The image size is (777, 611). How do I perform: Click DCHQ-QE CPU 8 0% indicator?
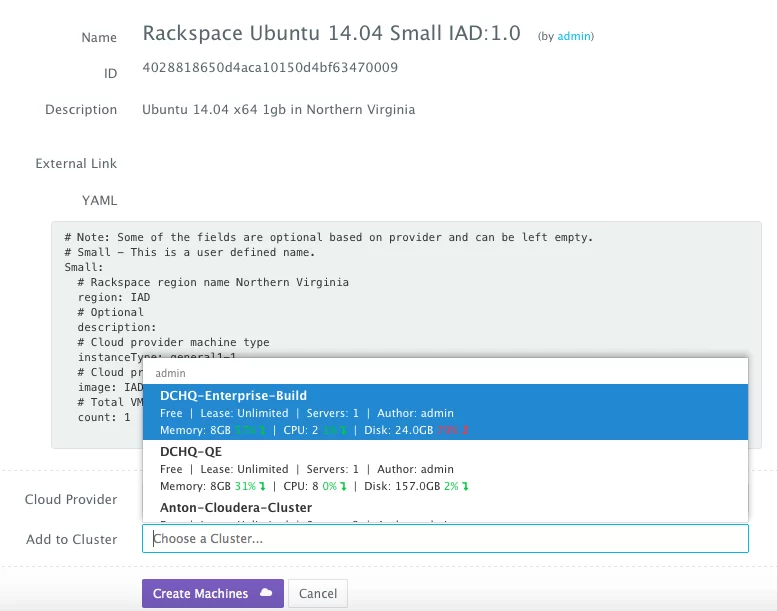click(x=315, y=486)
